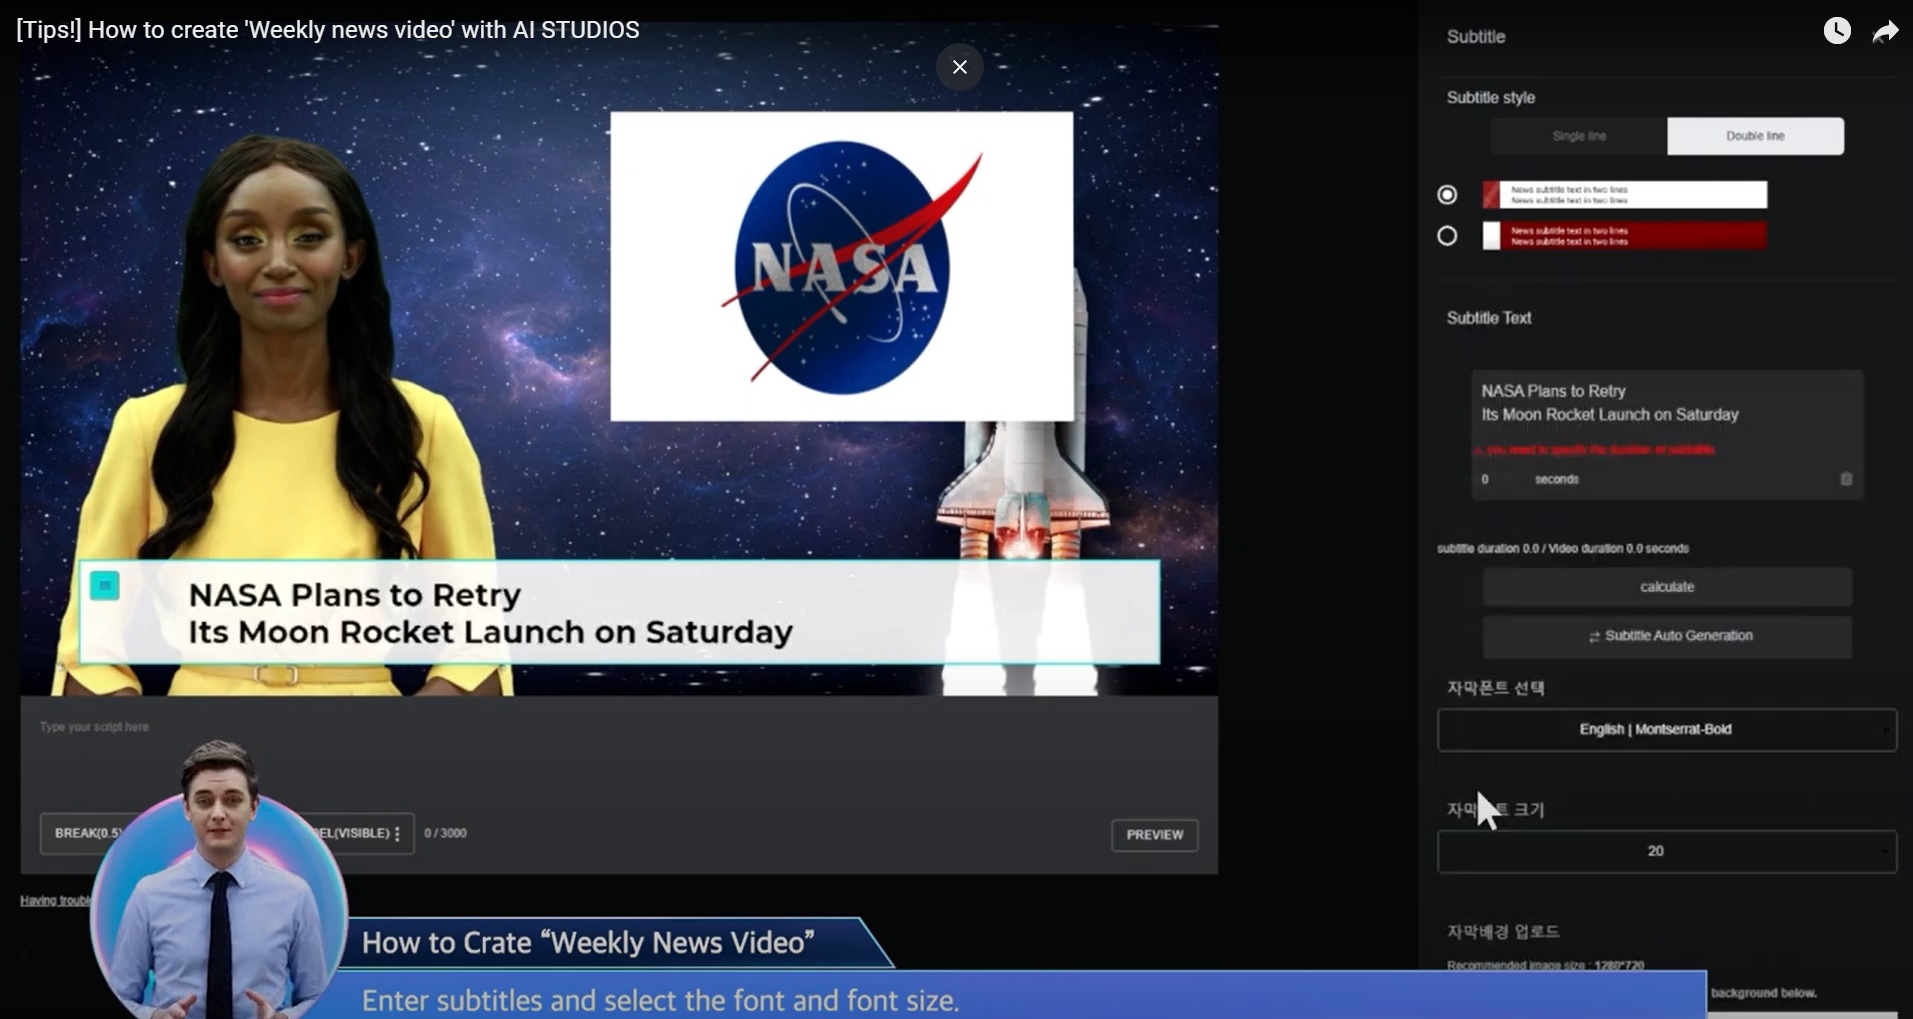Select the Single line subtitle style tab
This screenshot has width=1913, height=1019.
coord(1579,136)
